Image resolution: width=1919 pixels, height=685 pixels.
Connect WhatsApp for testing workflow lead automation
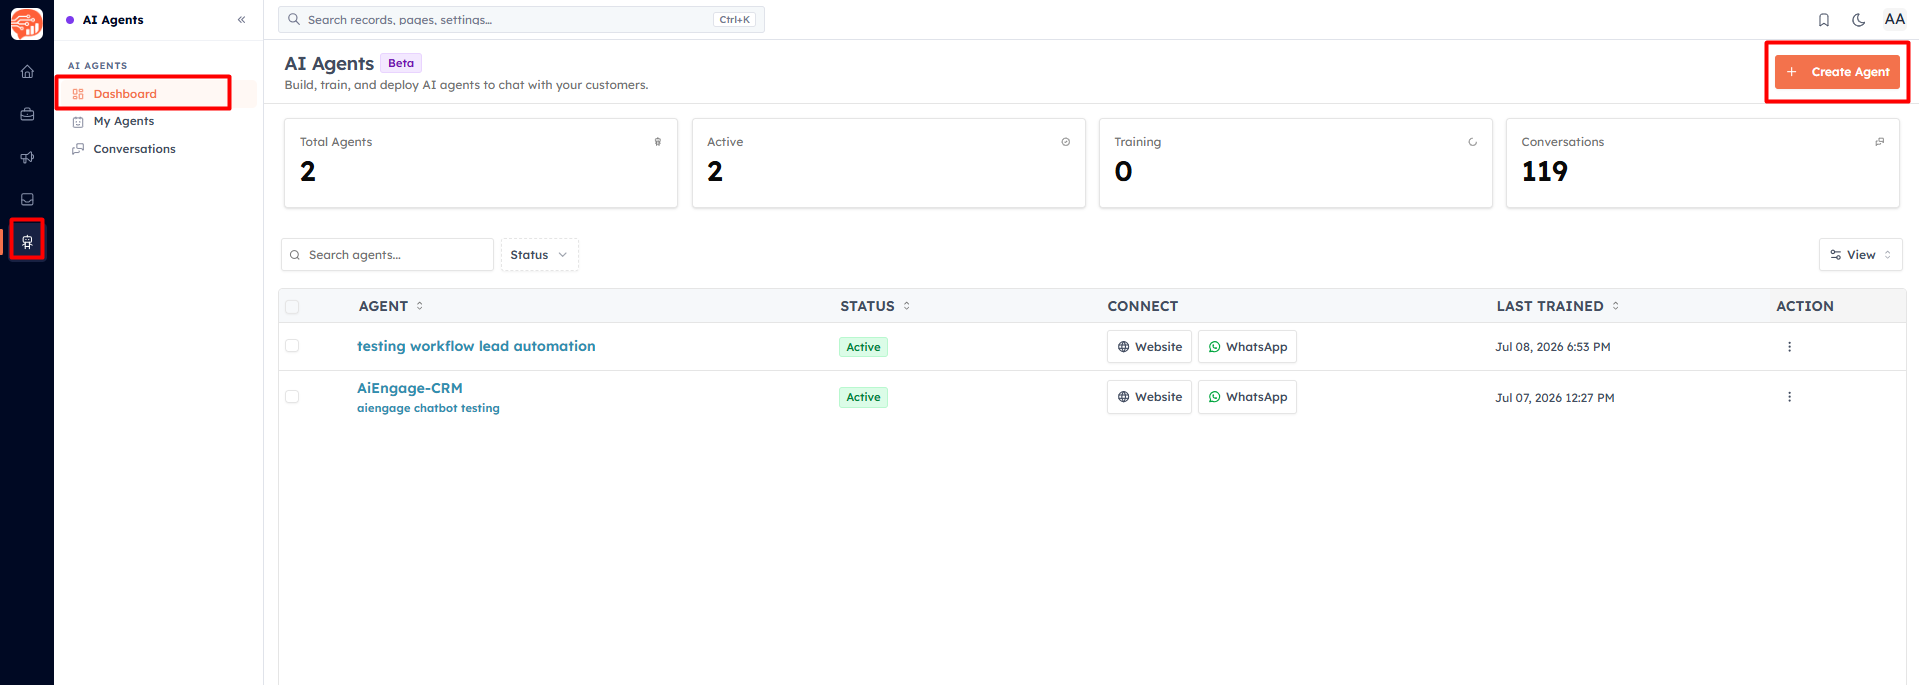tap(1247, 347)
